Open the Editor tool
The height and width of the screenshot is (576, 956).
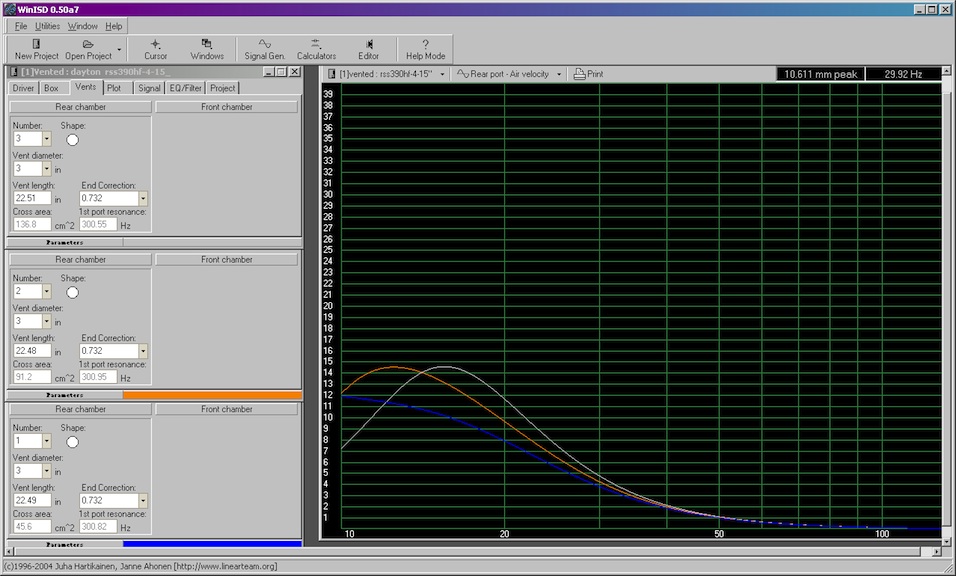(368, 49)
